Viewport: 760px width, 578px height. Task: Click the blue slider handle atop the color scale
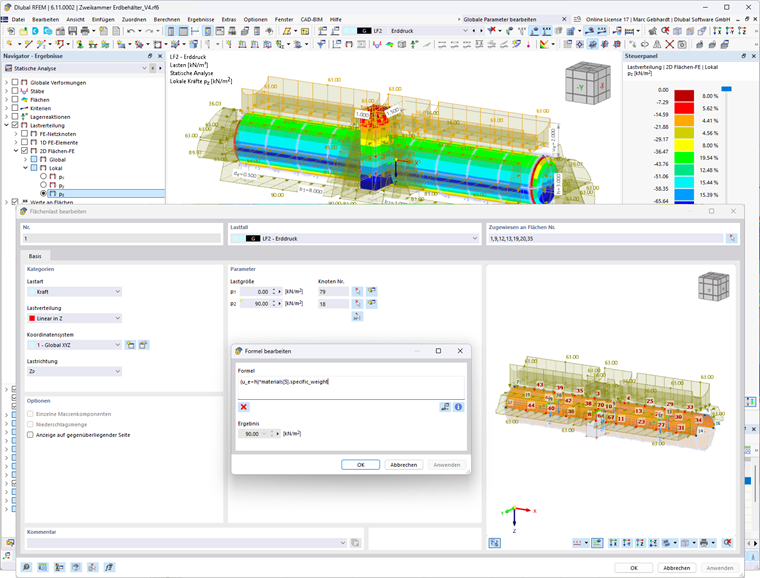pos(726,89)
